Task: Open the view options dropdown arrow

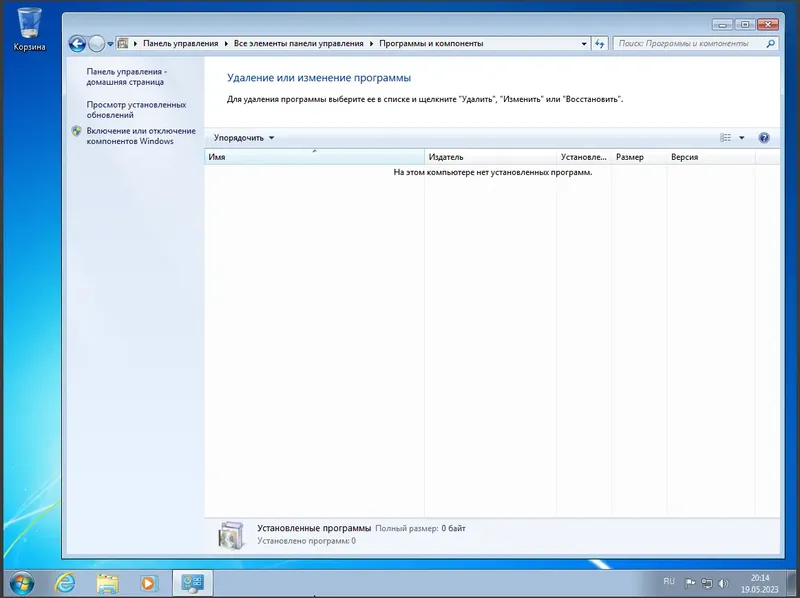Action: coord(742,138)
